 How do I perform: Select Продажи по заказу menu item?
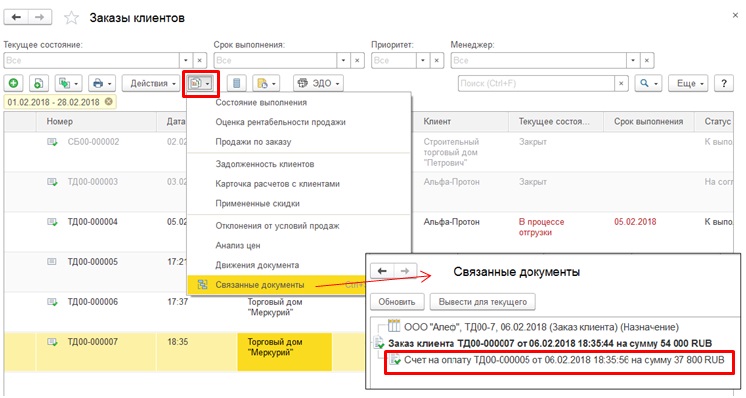click(x=299, y=142)
